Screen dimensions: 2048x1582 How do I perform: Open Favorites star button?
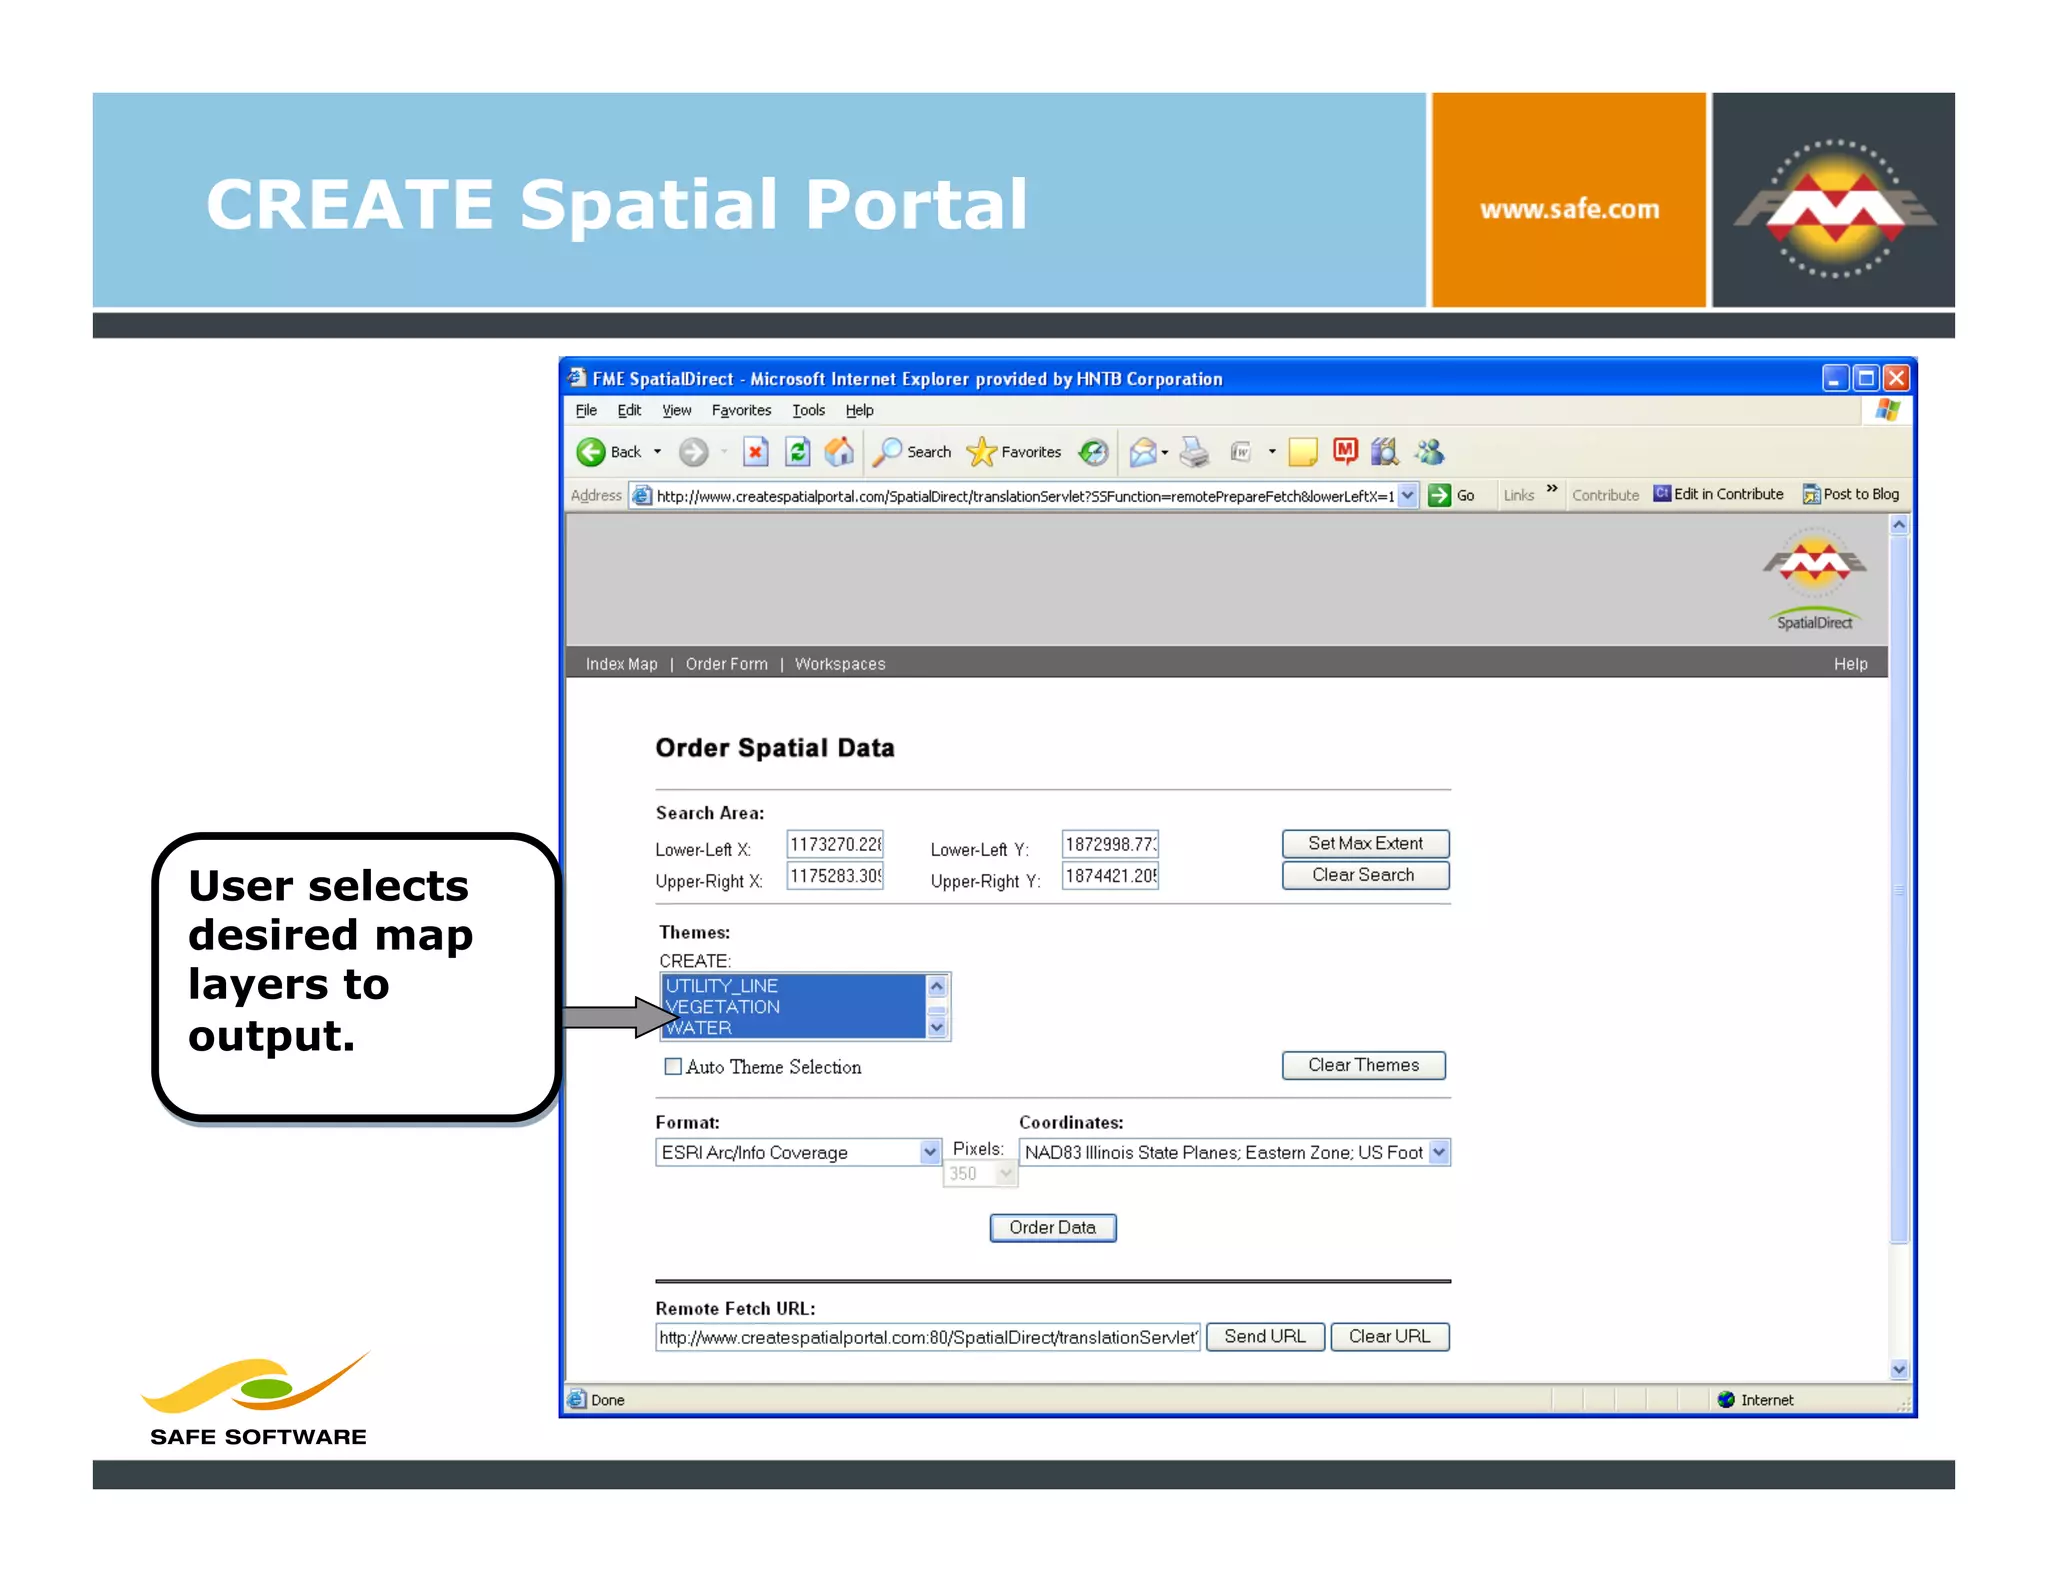1013,452
